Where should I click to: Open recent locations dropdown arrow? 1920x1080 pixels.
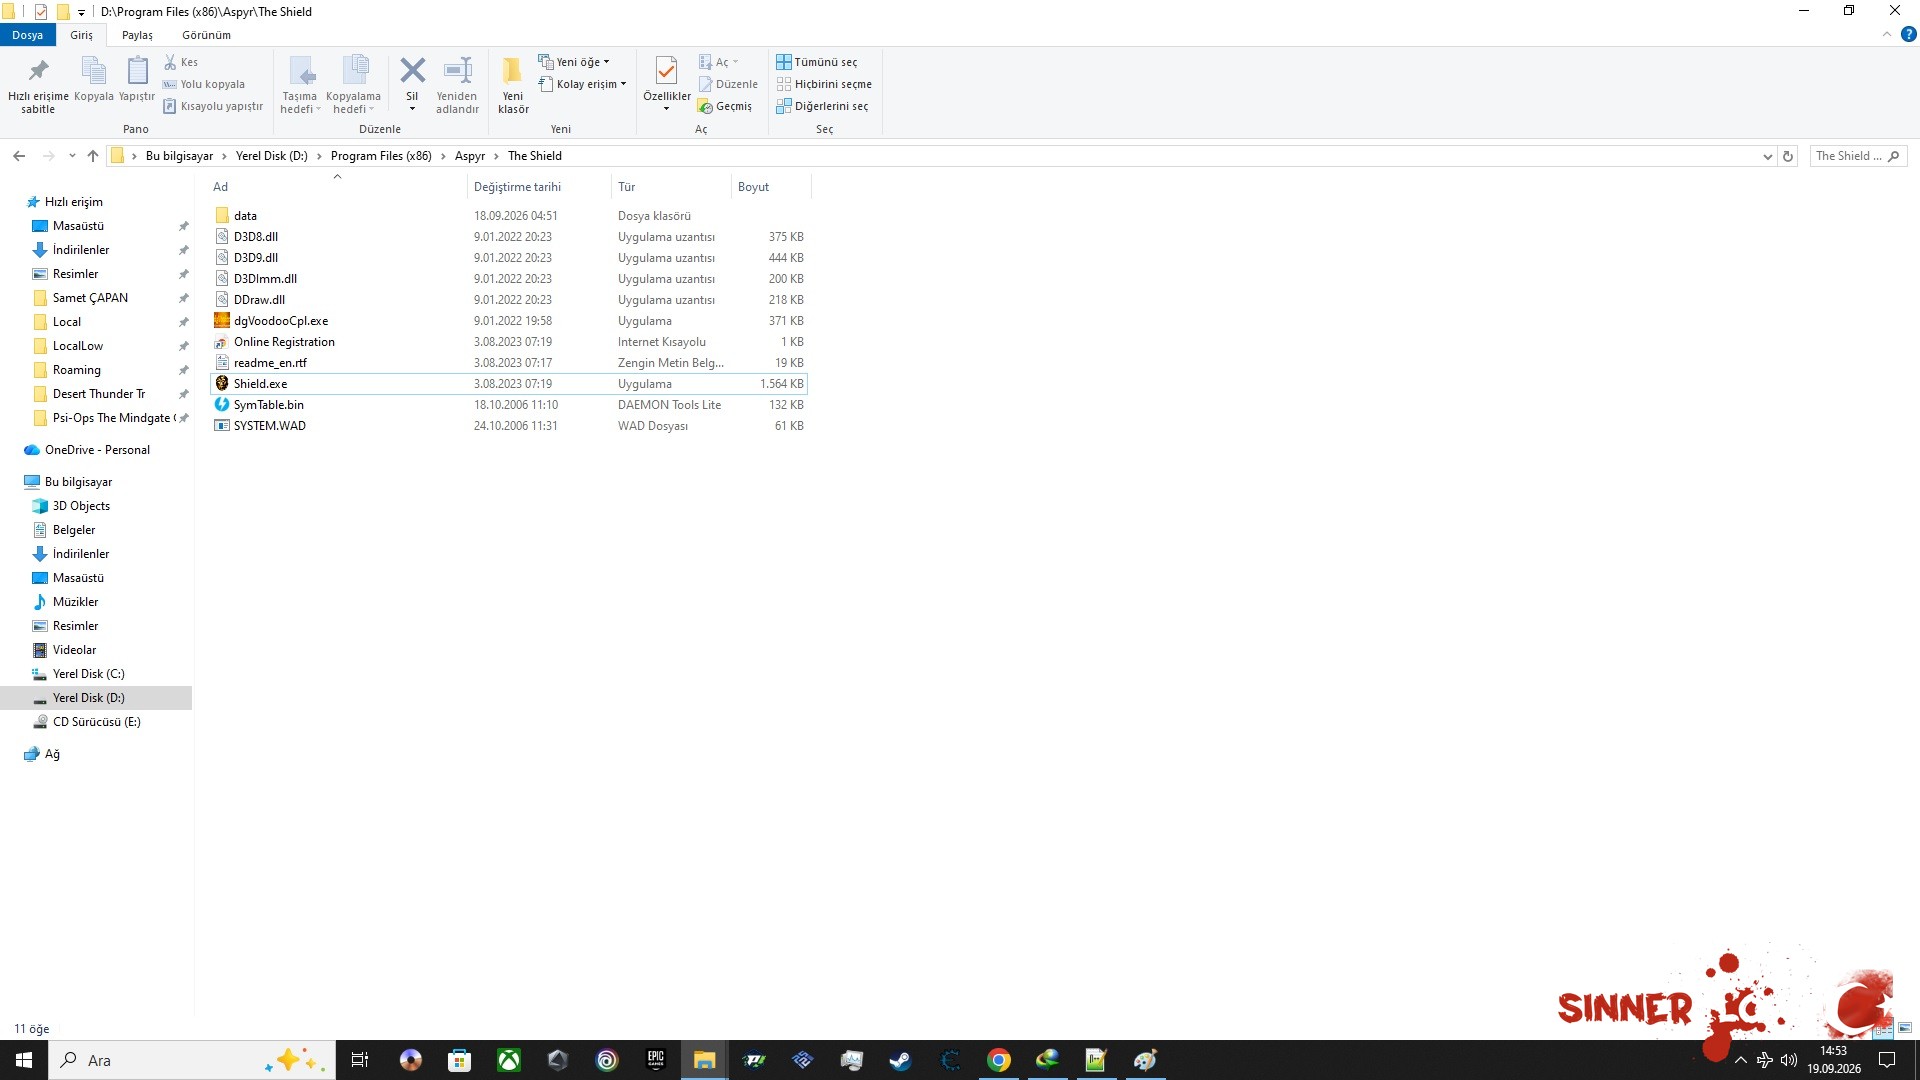tap(72, 156)
